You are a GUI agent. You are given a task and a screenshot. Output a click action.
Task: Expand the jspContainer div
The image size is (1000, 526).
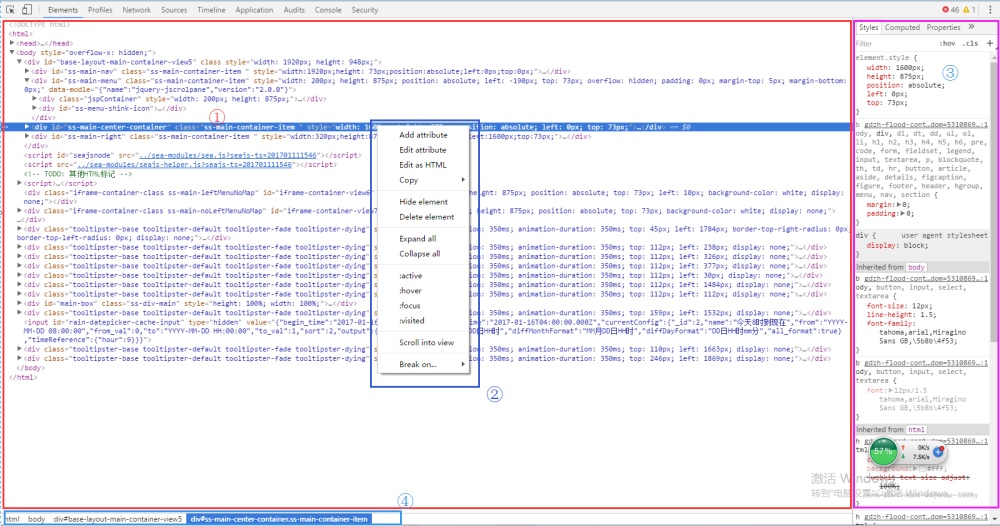click(34, 99)
